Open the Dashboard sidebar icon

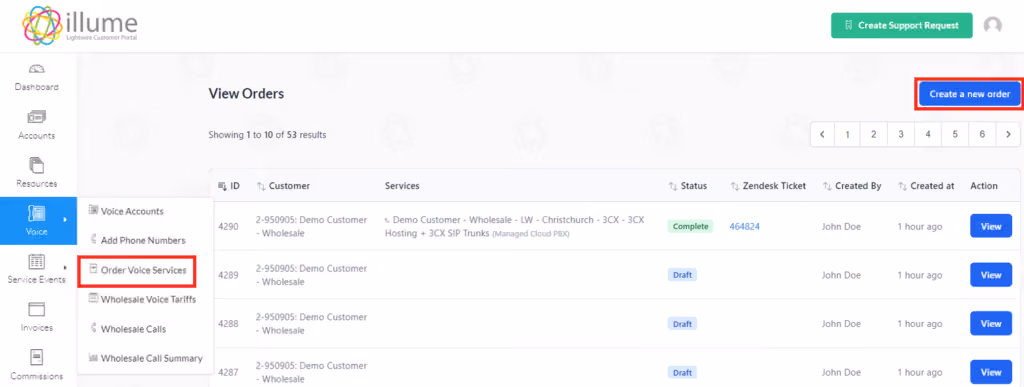coord(37,69)
